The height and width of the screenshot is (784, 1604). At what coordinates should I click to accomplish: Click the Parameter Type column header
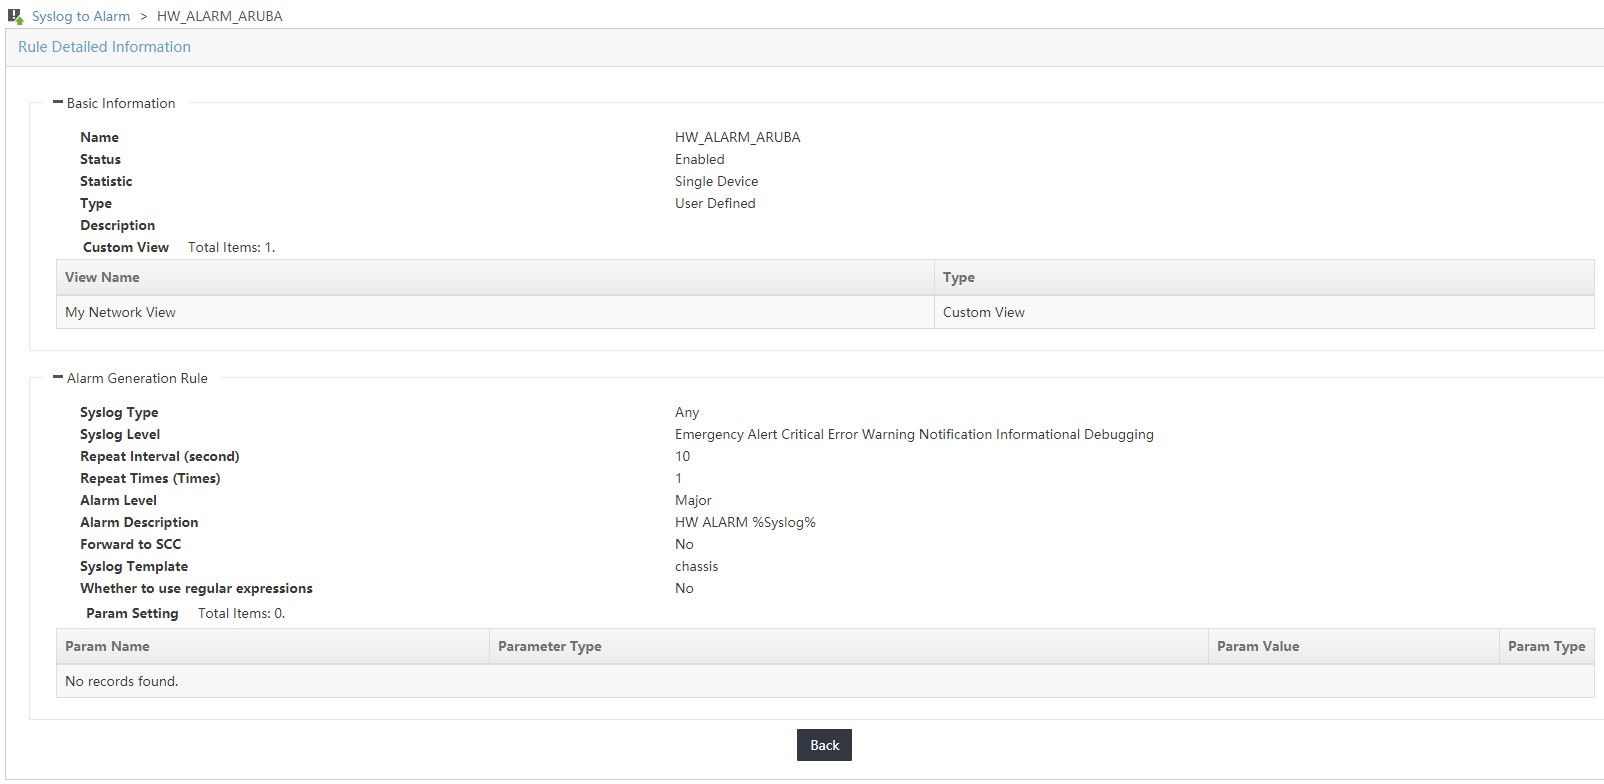[x=549, y=646]
